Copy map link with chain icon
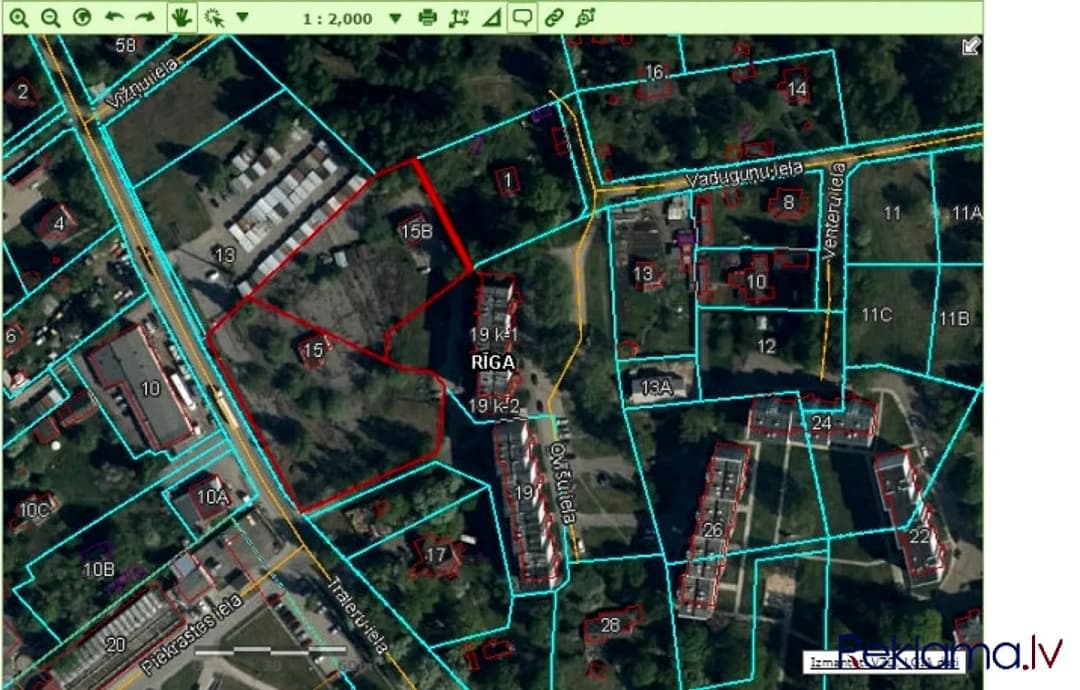Image resolution: width=1080 pixels, height=690 pixels. [554, 17]
